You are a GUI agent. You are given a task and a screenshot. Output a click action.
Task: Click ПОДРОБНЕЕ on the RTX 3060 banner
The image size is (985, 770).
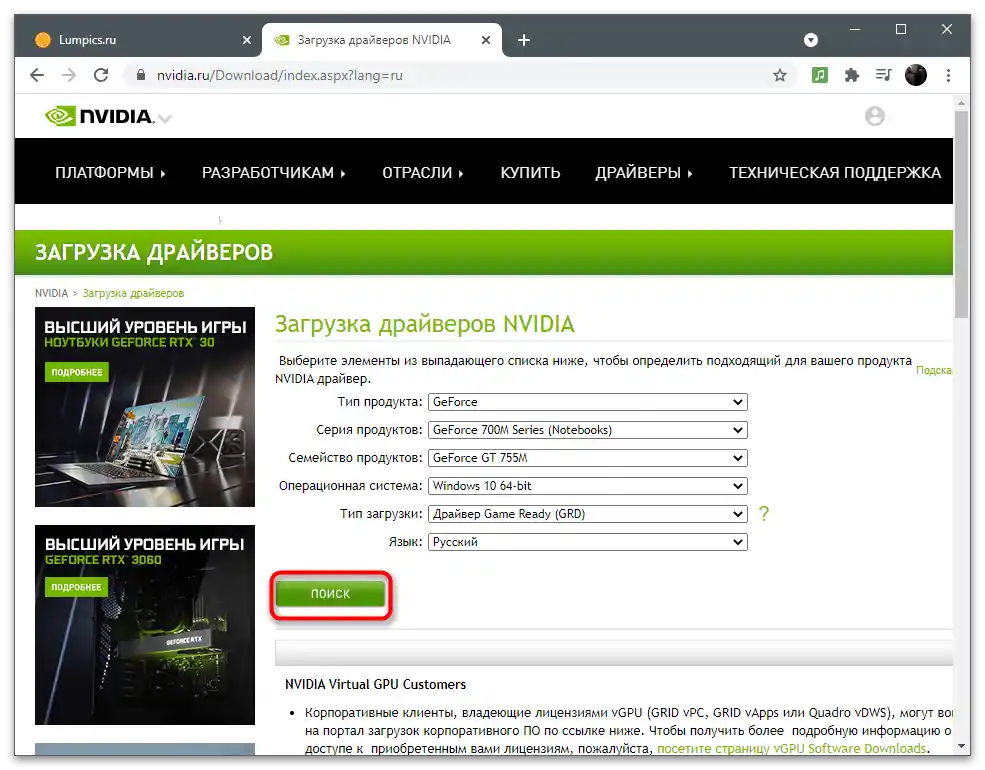[x=77, y=587]
